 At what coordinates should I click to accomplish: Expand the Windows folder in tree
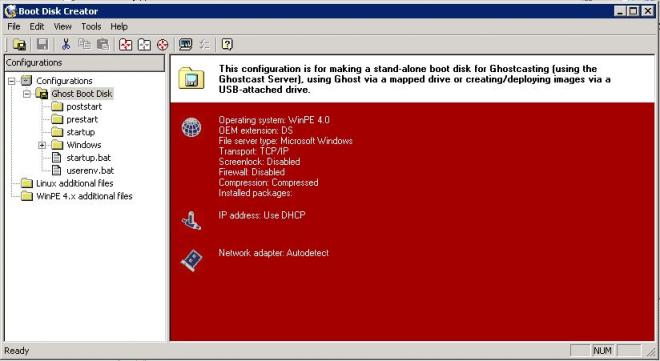coord(42,145)
